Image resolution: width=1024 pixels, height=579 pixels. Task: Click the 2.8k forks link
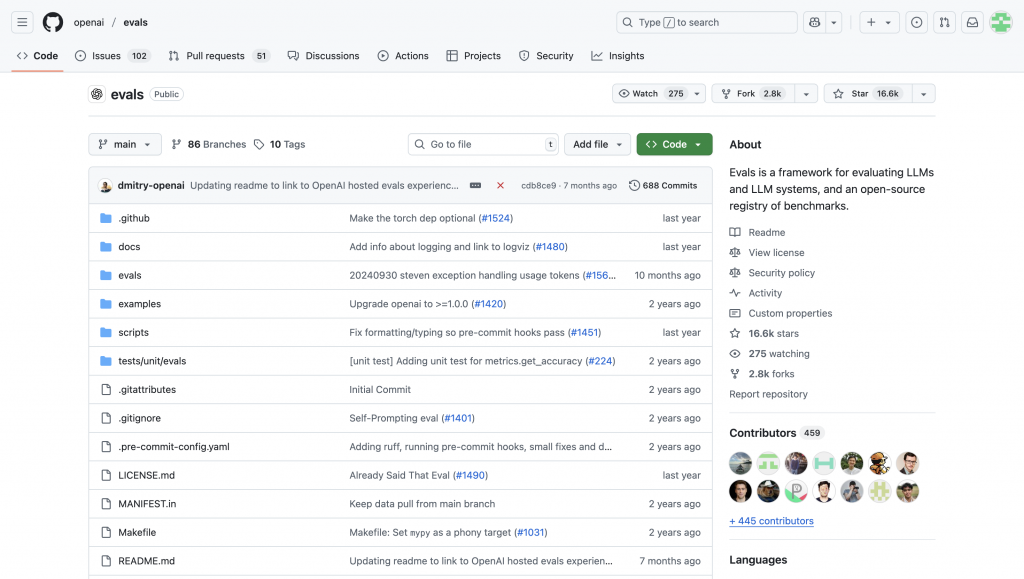[x=771, y=374]
